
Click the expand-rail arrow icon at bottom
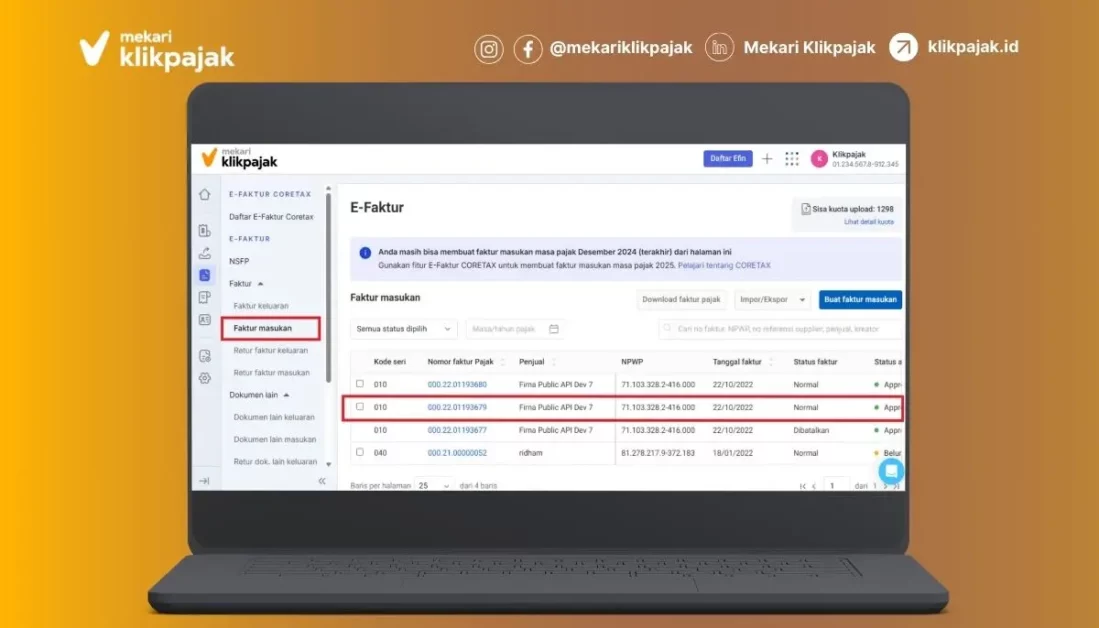(204, 481)
